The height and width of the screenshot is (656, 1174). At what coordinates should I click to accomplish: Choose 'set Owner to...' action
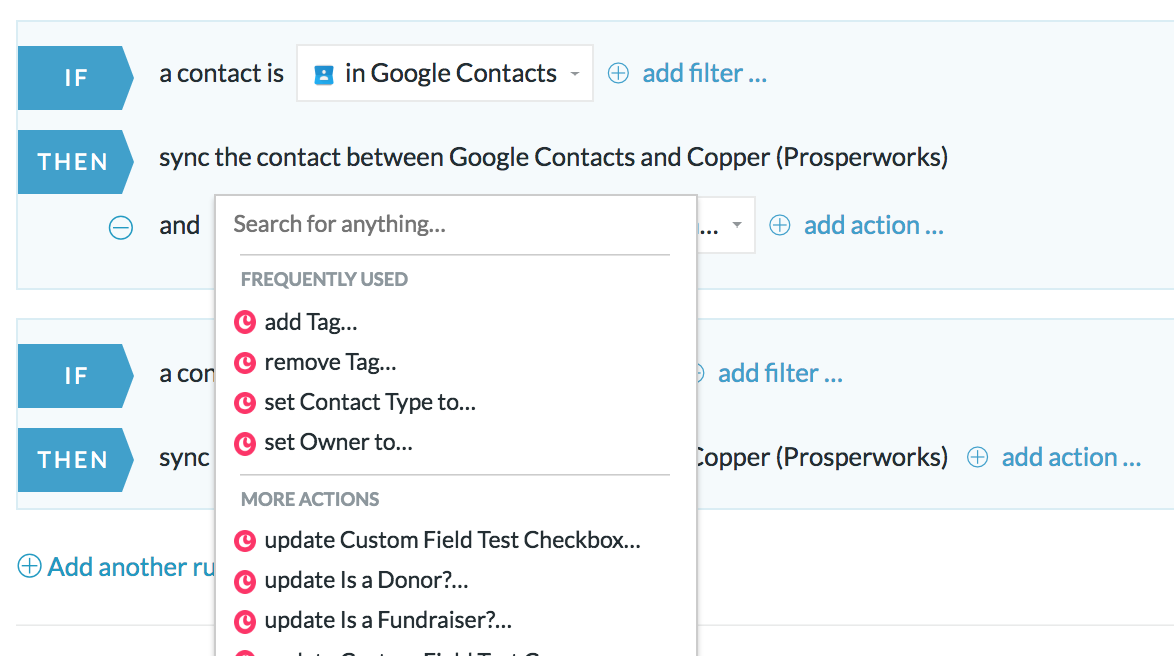click(338, 443)
